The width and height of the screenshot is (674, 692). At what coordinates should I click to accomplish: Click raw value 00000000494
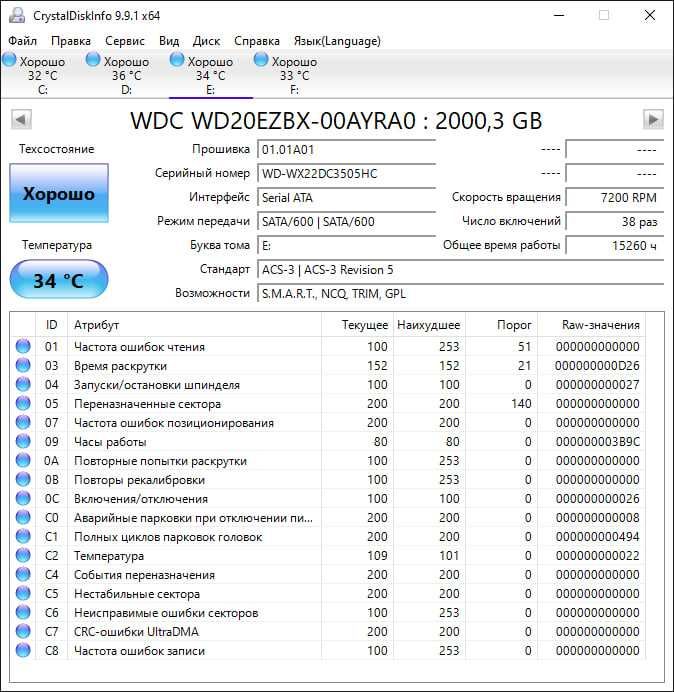tap(598, 536)
